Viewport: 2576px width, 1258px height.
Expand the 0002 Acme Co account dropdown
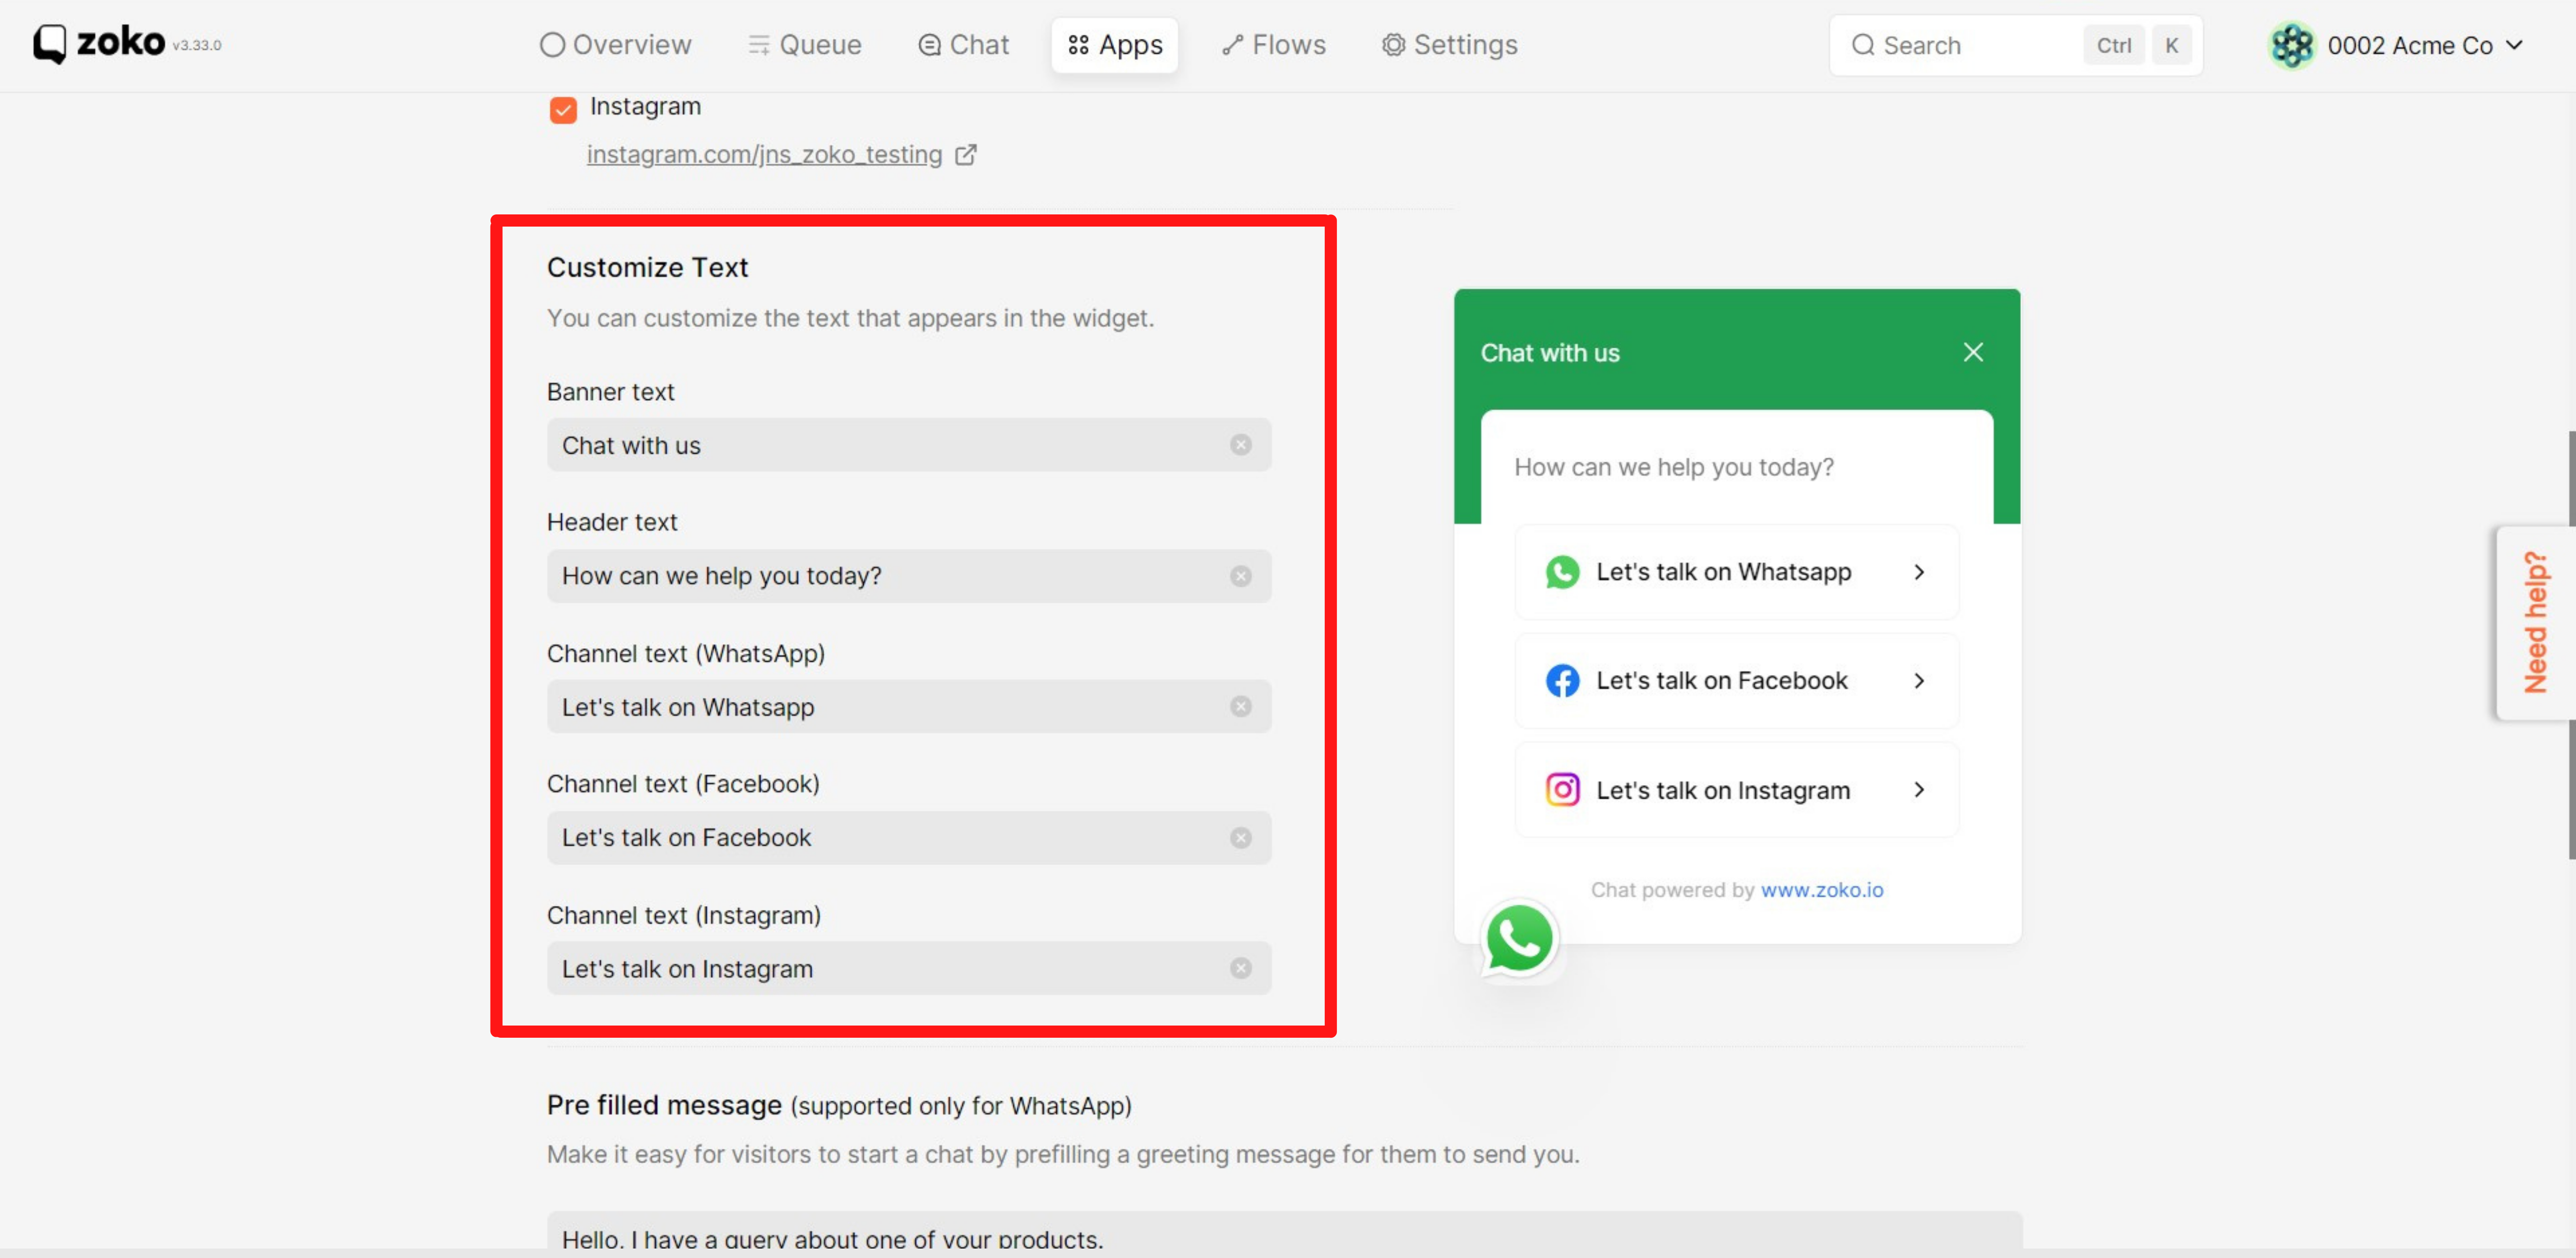[2514, 45]
